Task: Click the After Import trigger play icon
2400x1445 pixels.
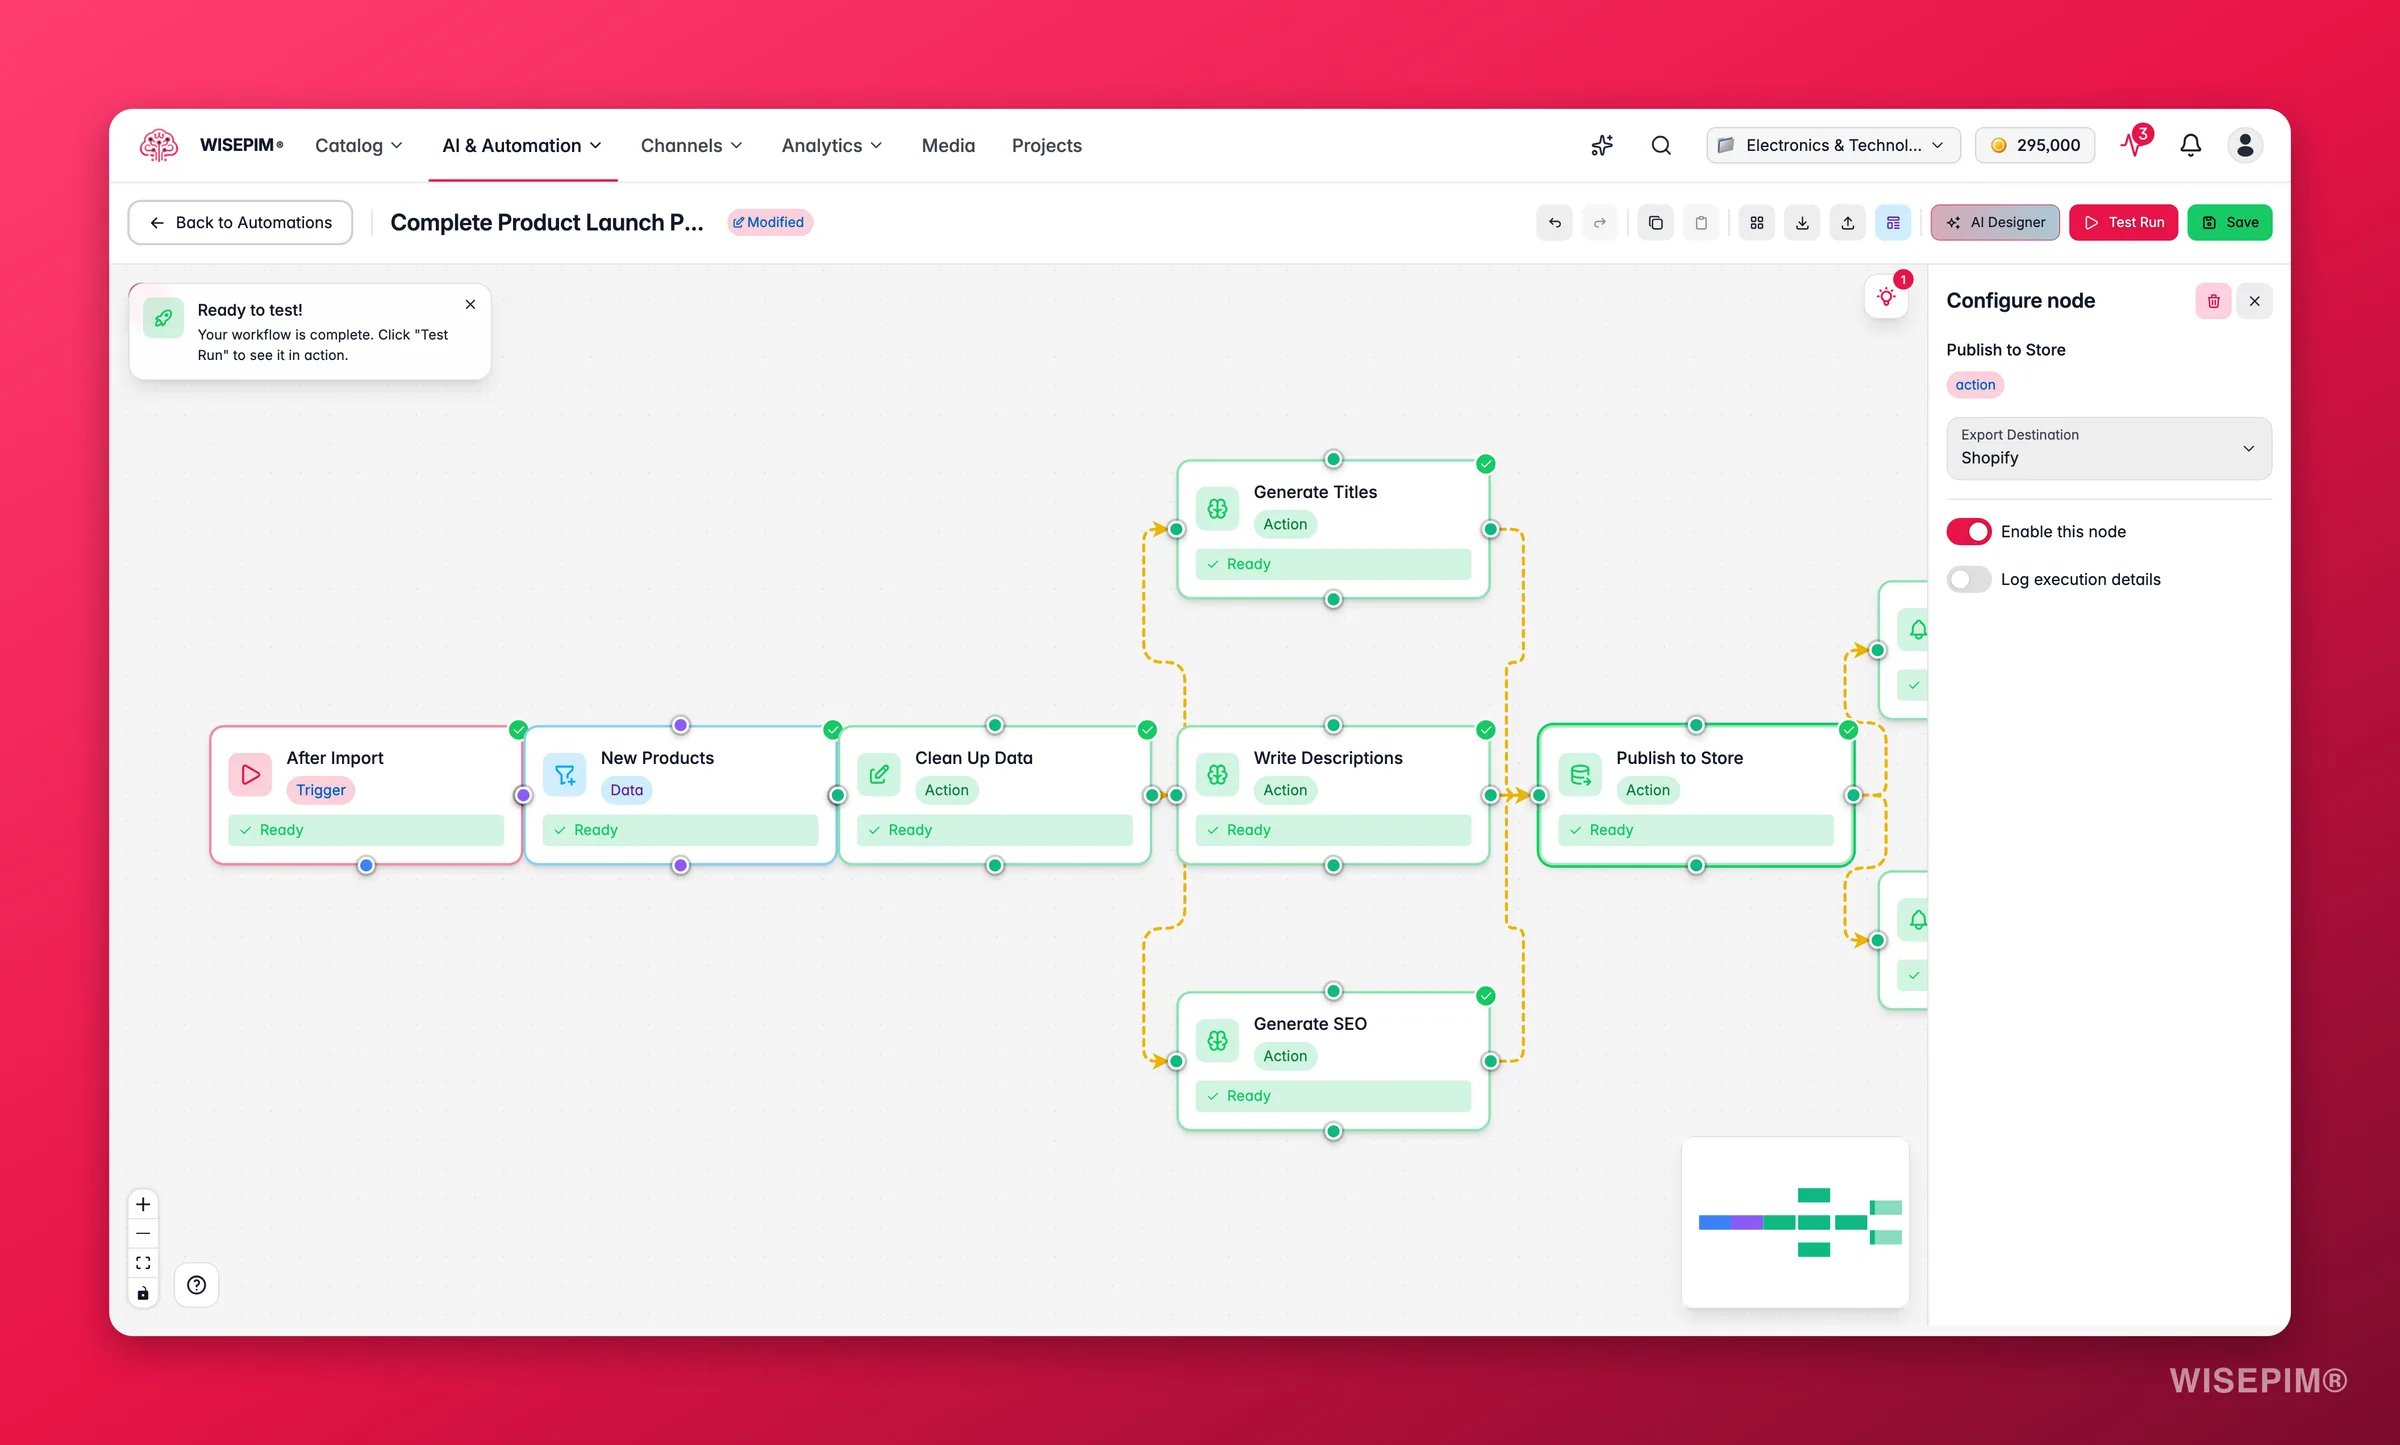Action: pyautogui.click(x=250, y=774)
